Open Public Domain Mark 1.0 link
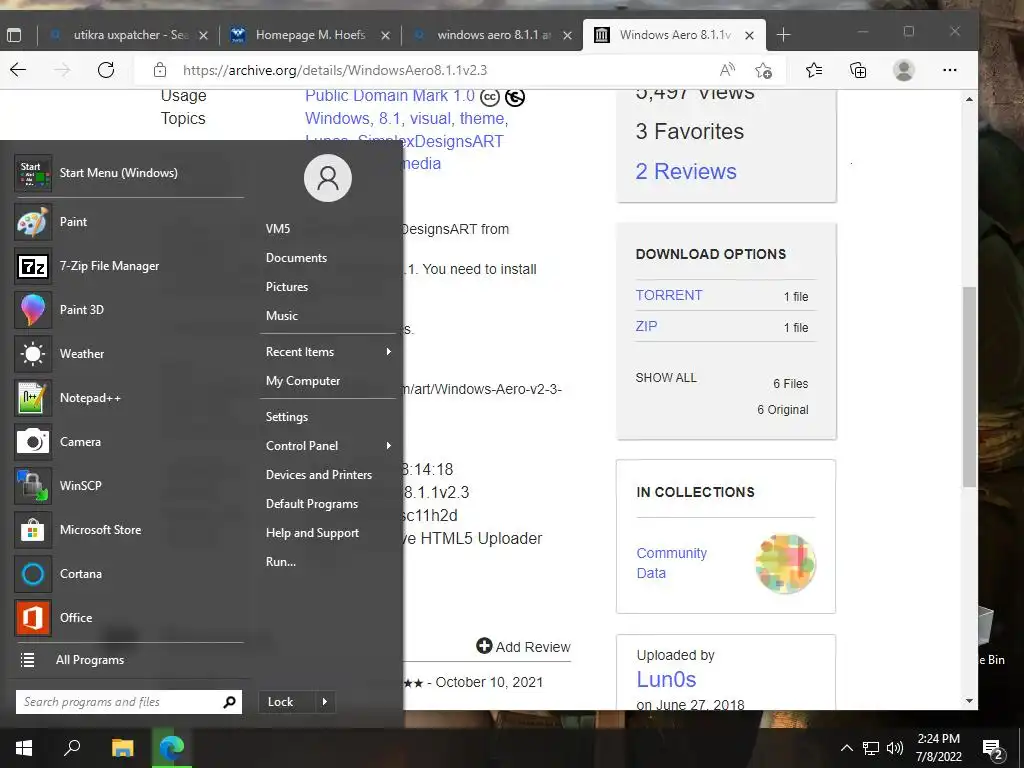This screenshot has width=1024, height=768. pyautogui.click(x=390, y=95)
